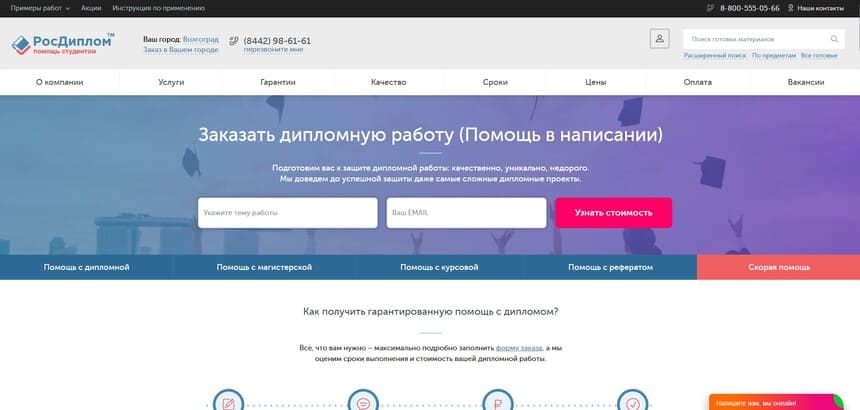Open the Все готовые link
The image size is (860, 410).
(x=819, y=56)
